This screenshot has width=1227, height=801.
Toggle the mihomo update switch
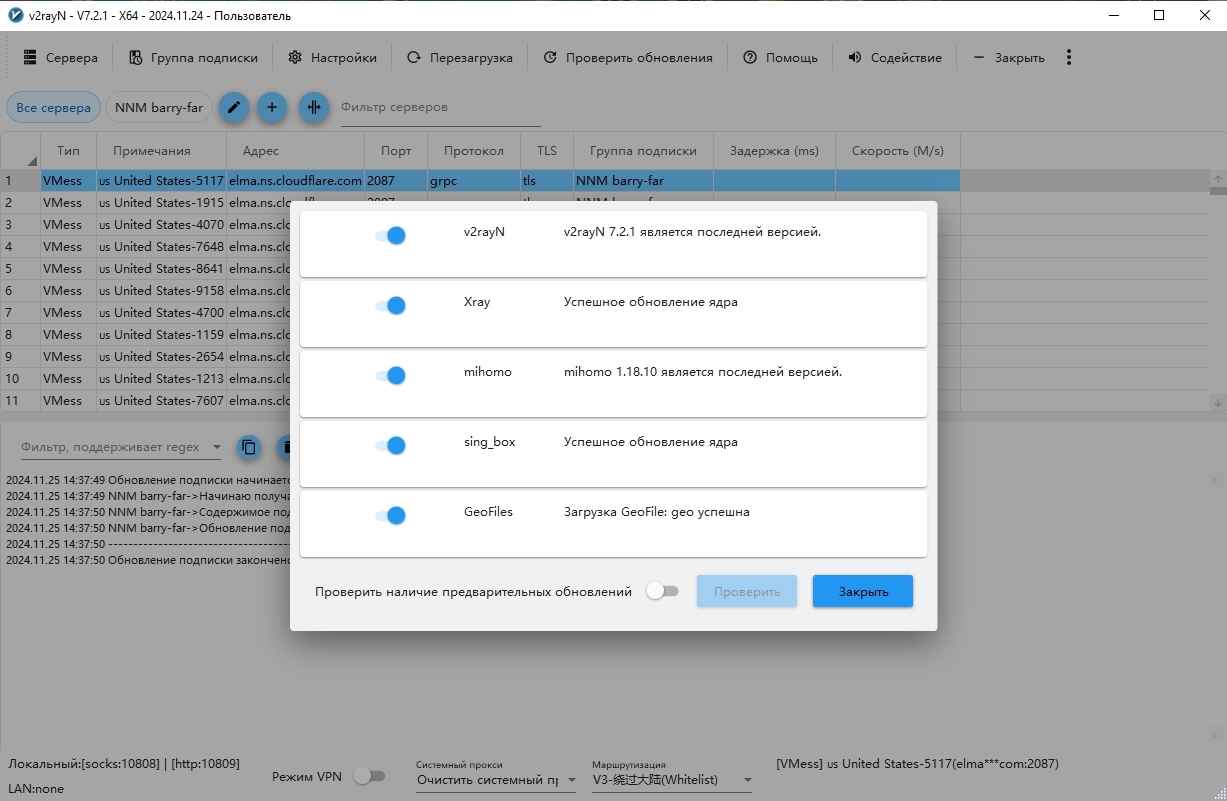tap(390, 375)
